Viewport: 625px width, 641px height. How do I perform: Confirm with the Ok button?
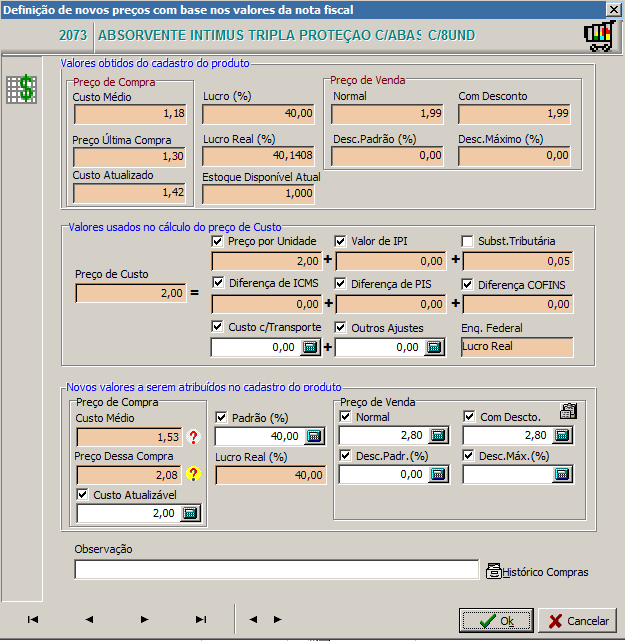496,621
